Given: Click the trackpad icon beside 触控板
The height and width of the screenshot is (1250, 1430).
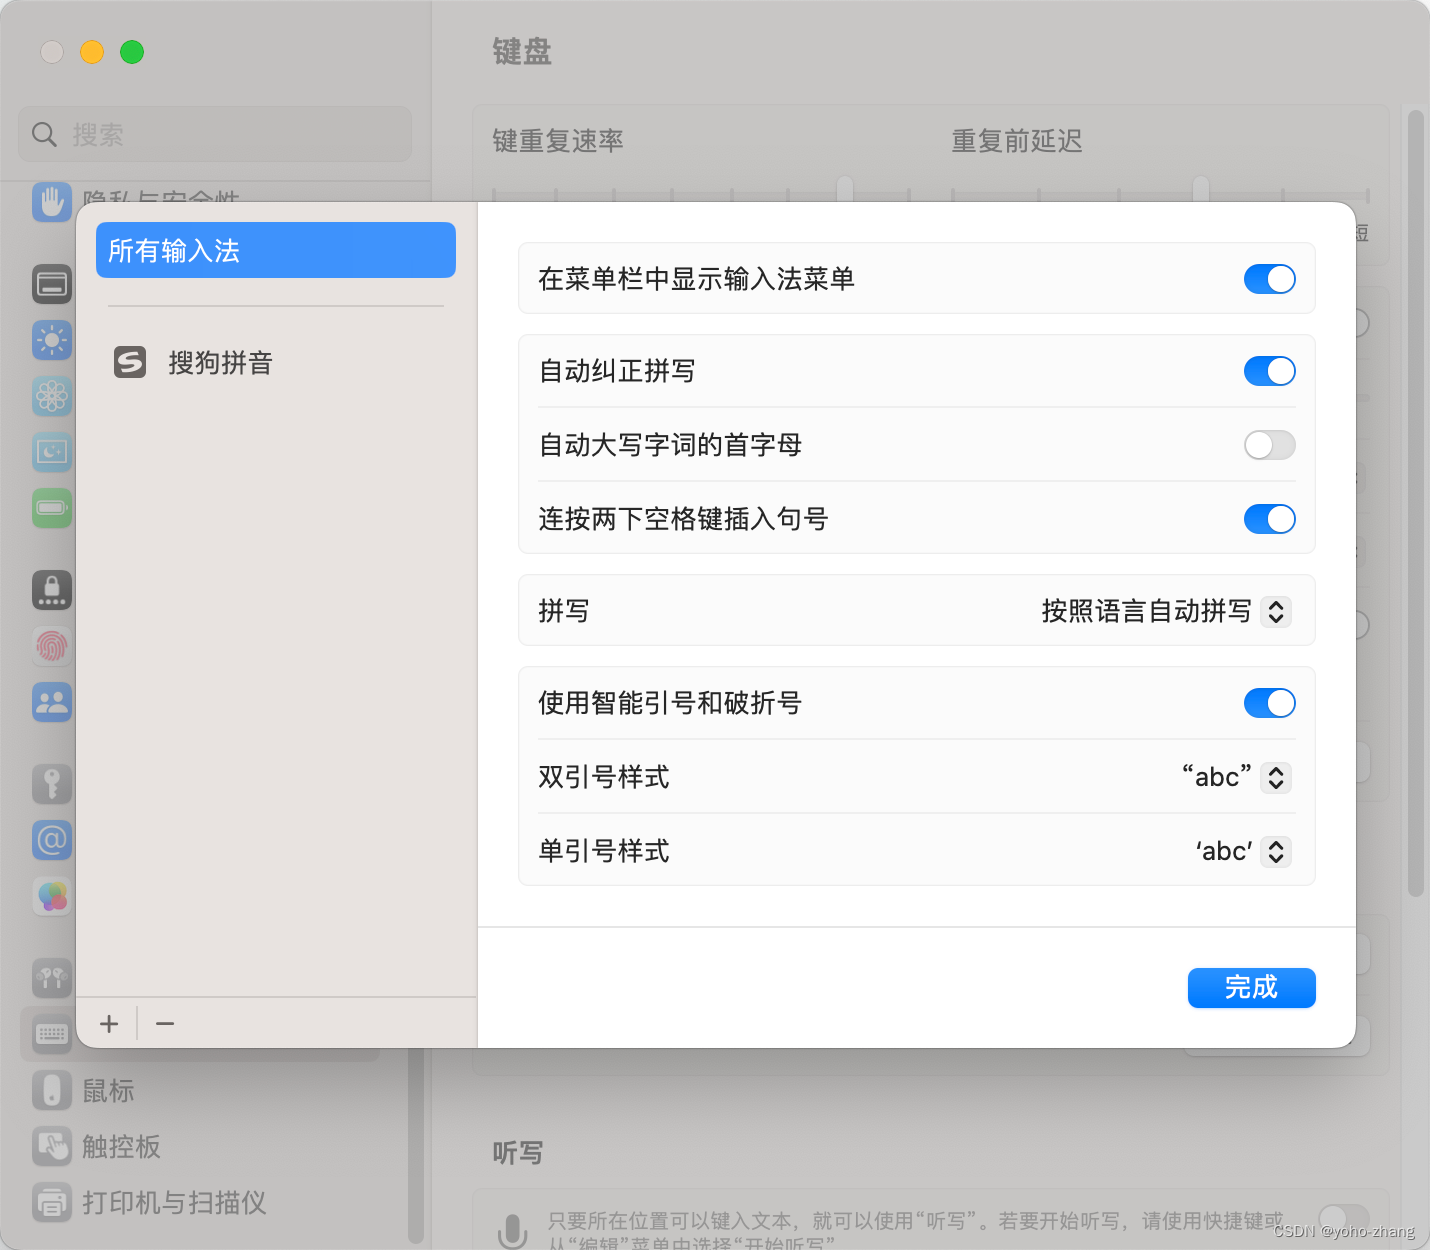Looking at the screenshot, I should pyautogui.click(x=52, y=1146).
